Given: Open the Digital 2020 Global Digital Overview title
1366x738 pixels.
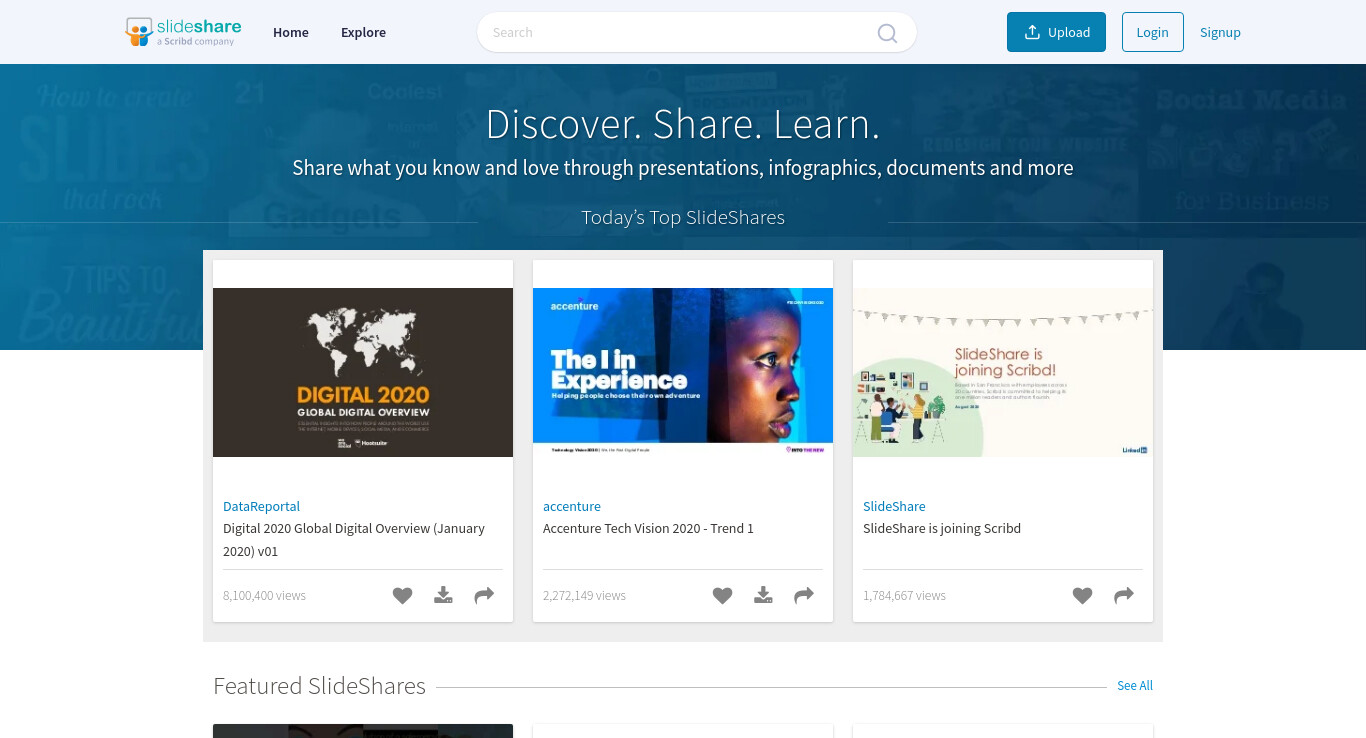Looking at the screenshot, I should [x=354, y=540].
